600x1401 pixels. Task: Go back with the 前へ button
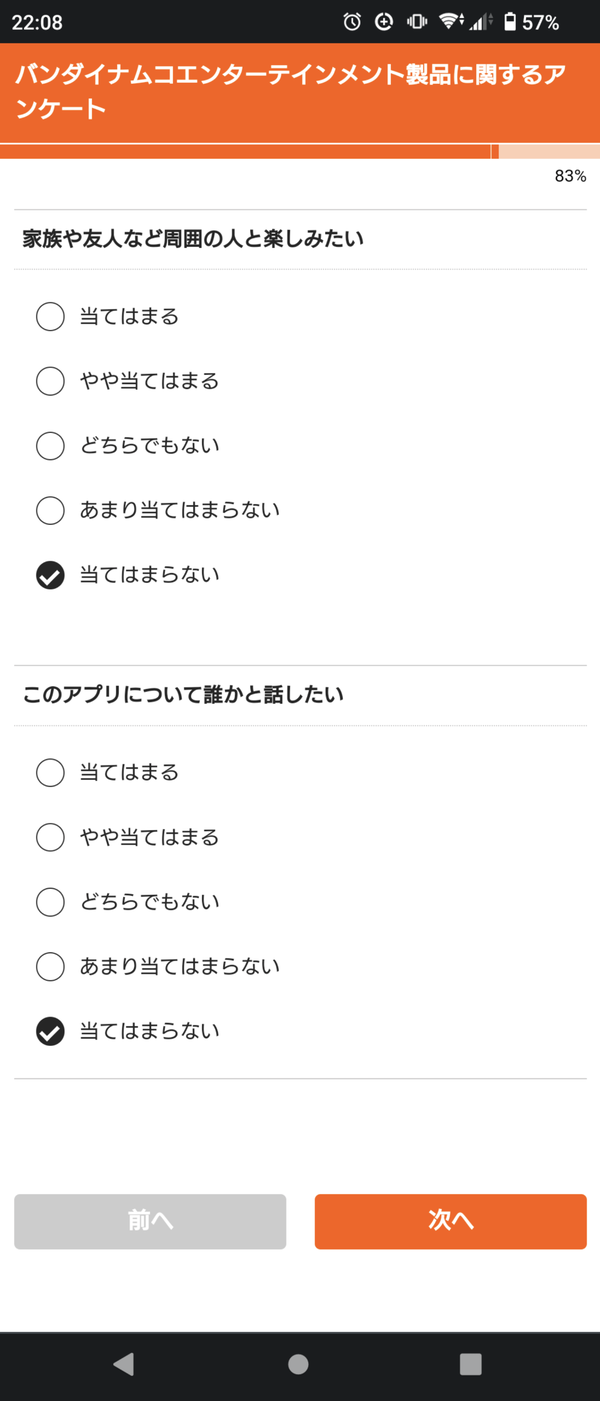pyautogui.click(x=150, y=1221)
